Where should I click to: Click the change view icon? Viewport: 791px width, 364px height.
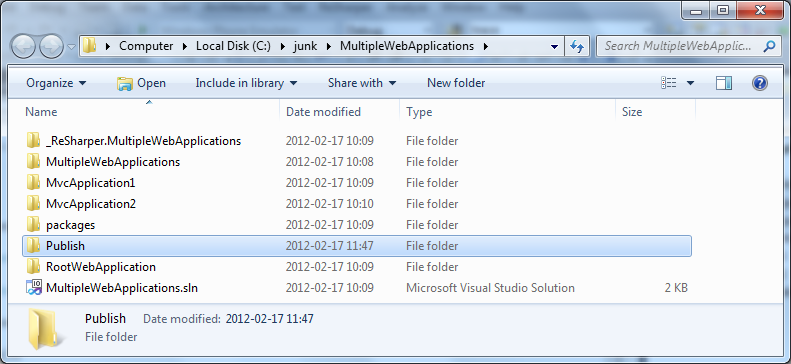tap(668, 83)
